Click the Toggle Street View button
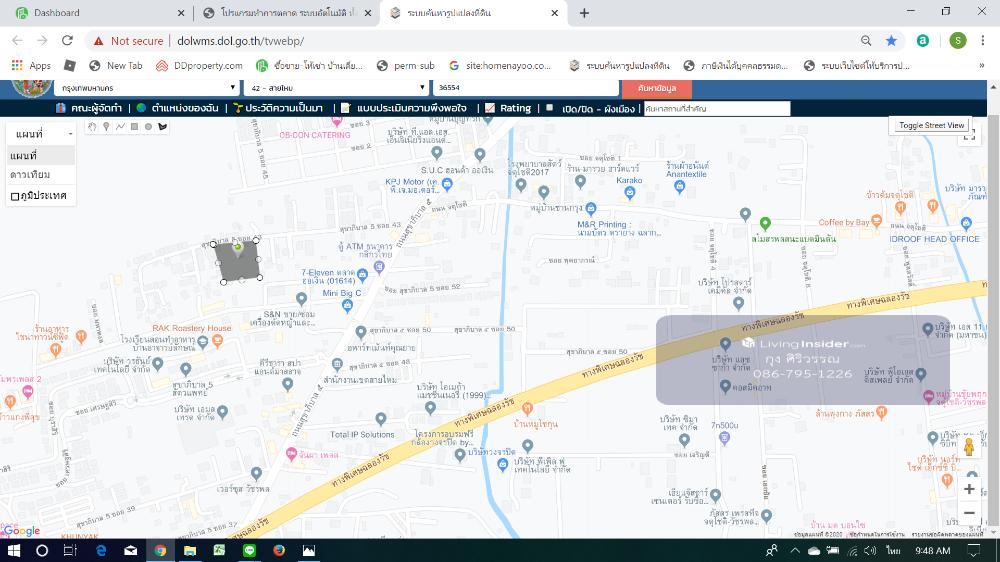1000x562 pixels. (931, 125)
